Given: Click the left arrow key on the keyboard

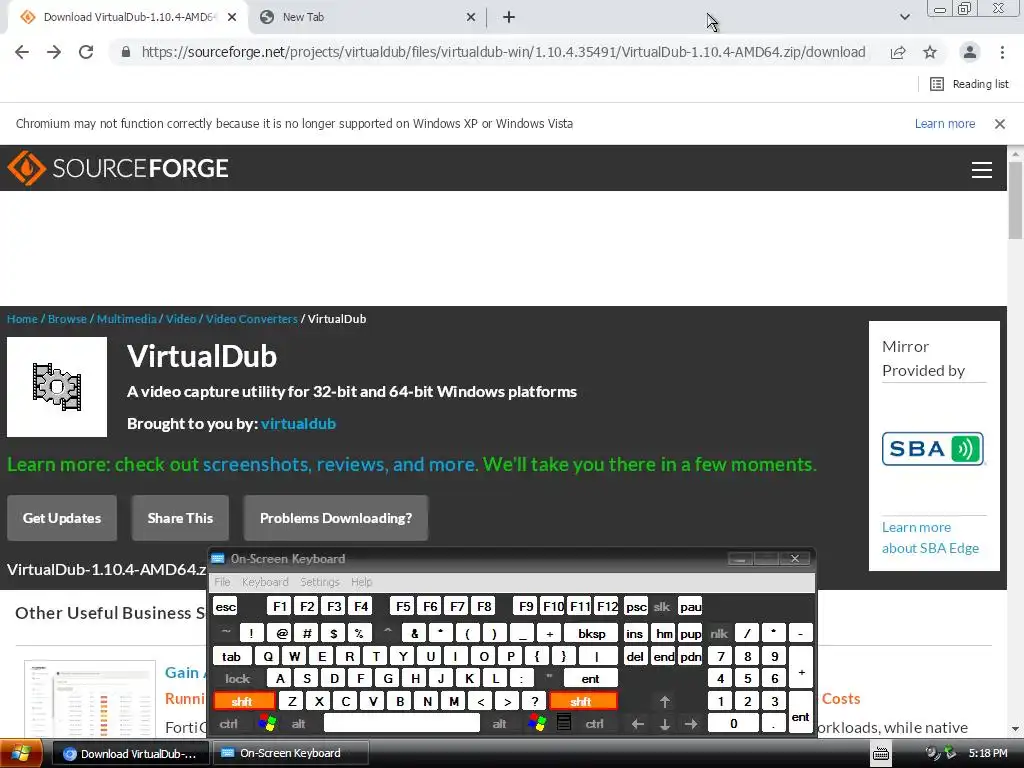Looking at the screenshot, I should click(x=638, y=724).
